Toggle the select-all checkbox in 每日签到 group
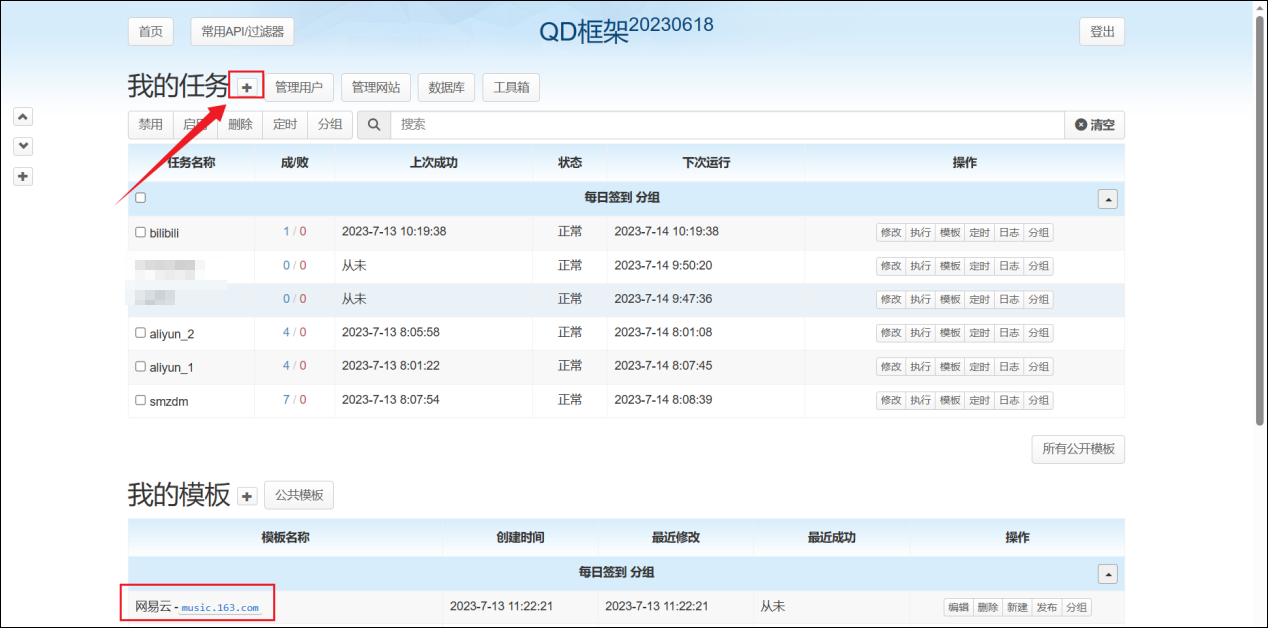The height and width of the screenshot is (628, 1268). [141, 198]
